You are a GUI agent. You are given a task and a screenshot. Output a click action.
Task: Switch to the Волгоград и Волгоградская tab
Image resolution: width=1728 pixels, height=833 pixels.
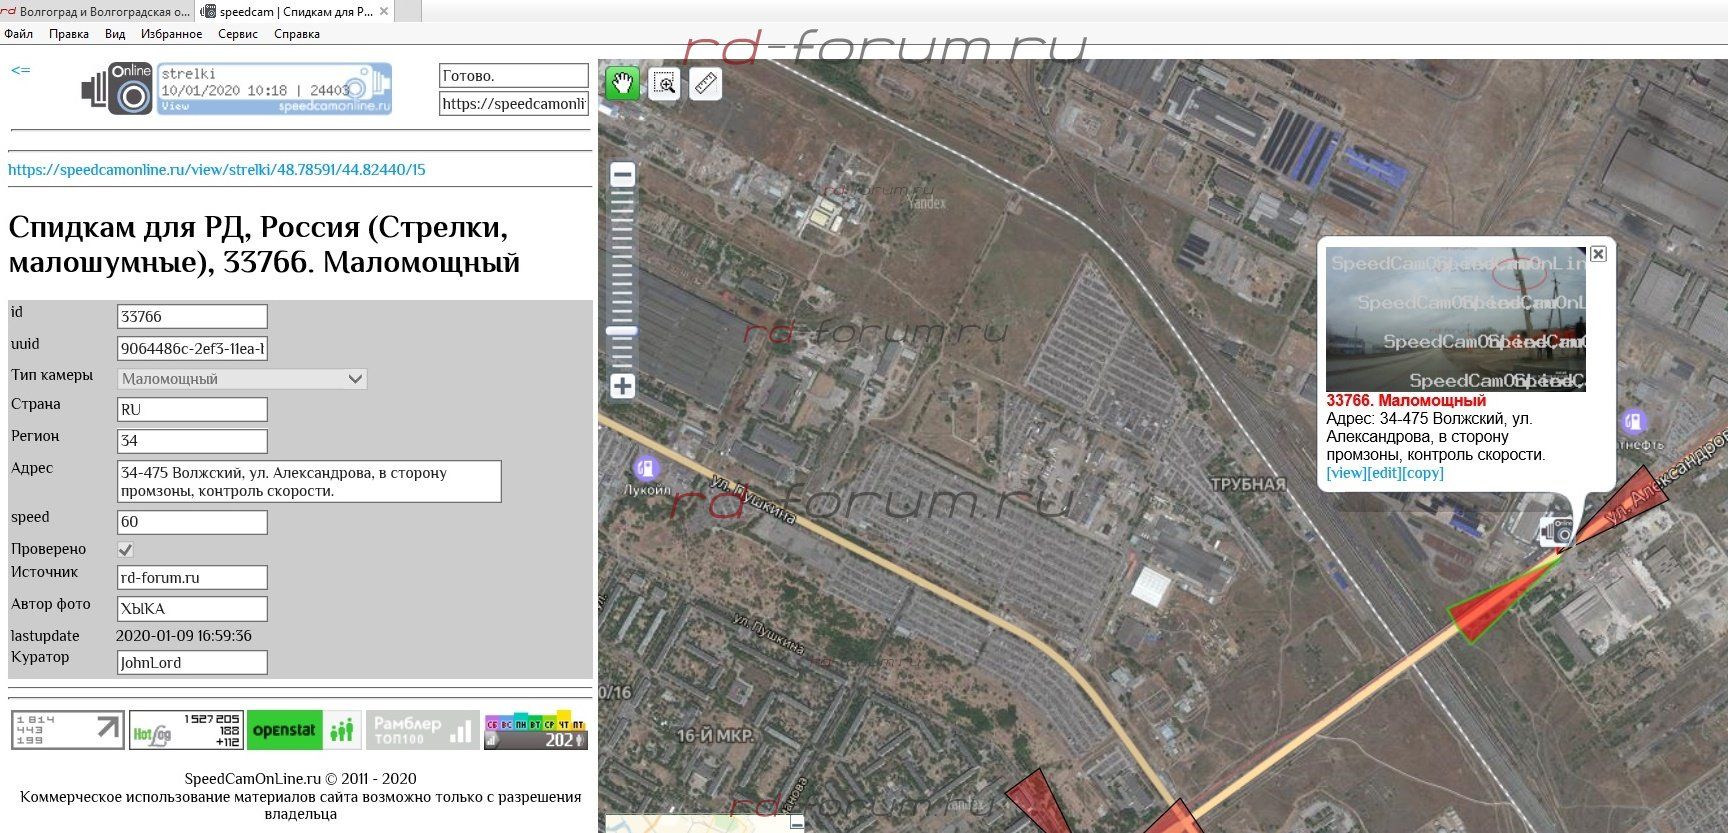97,12
